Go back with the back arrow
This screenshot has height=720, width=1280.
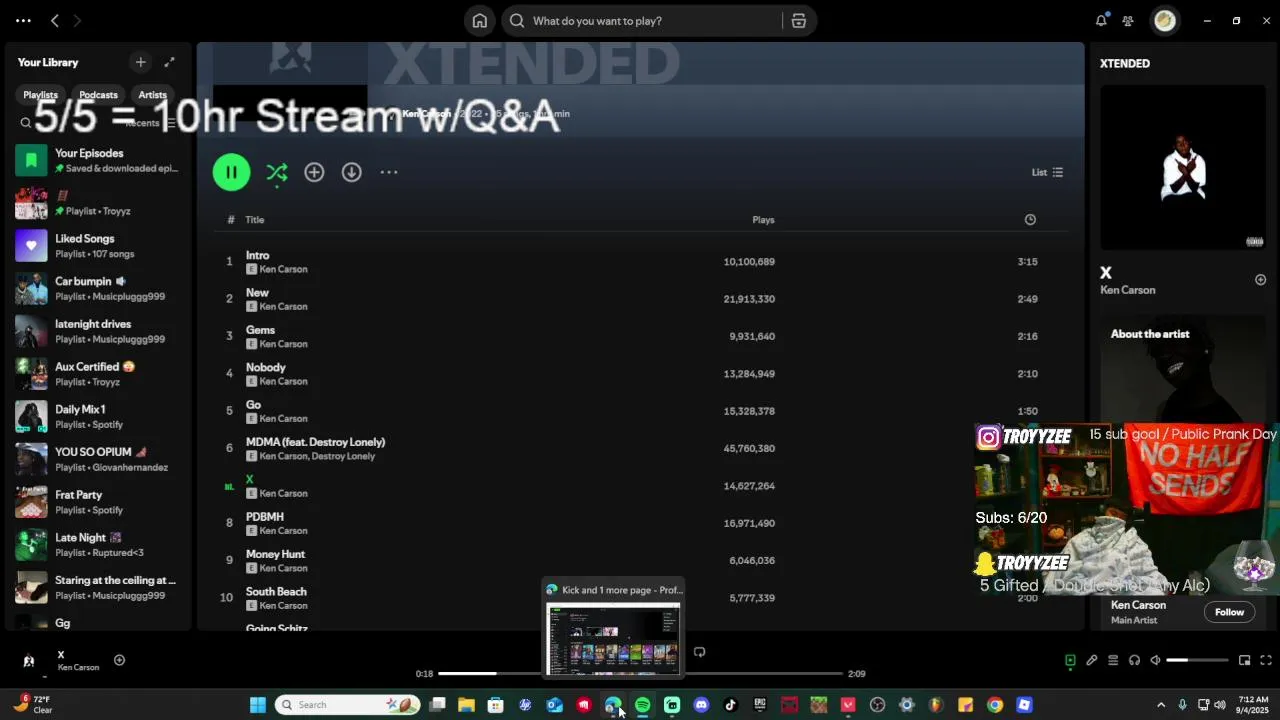pos(55,21)
